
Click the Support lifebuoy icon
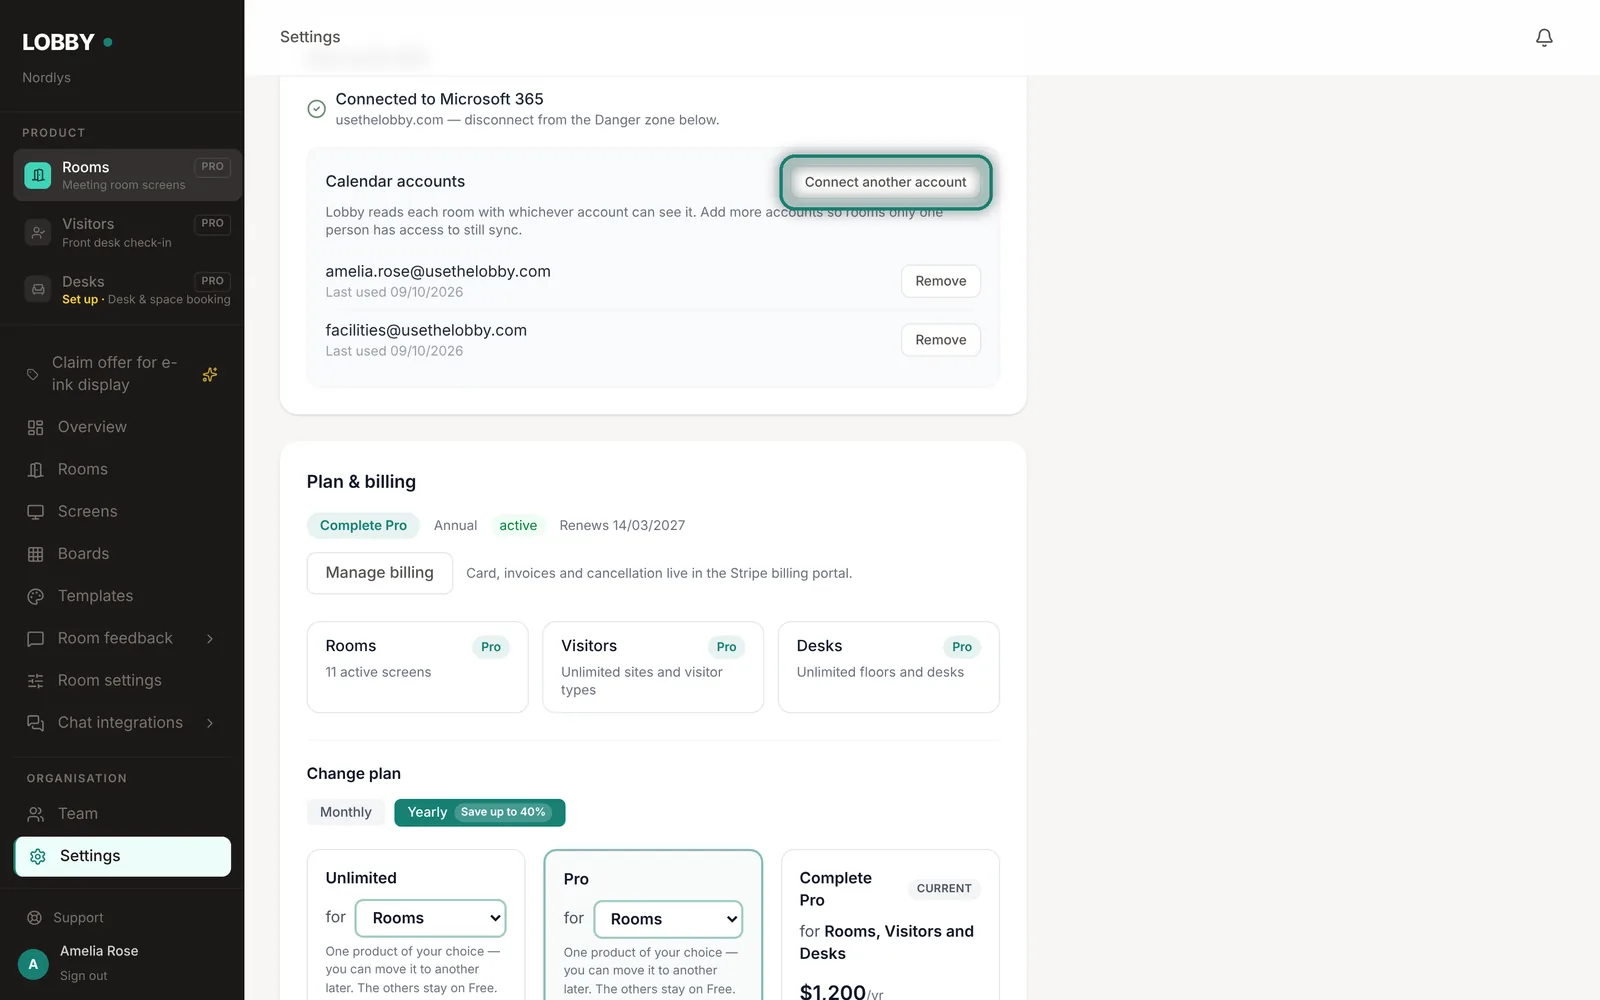click(34, 918)
